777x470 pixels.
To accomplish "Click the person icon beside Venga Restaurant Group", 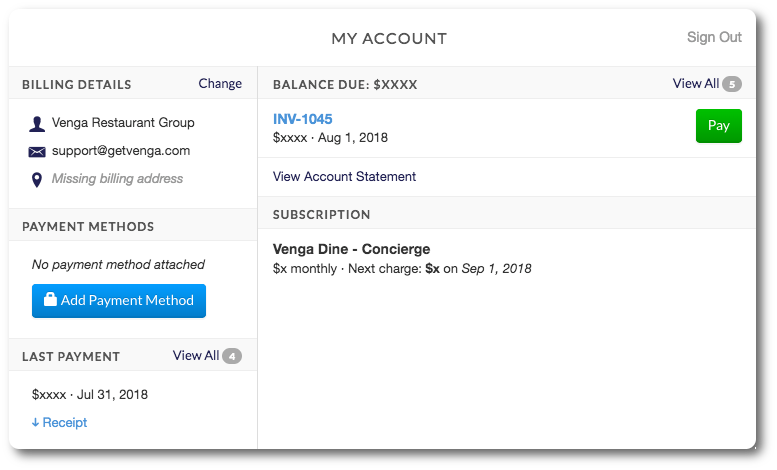I will [x=37, y=124].
